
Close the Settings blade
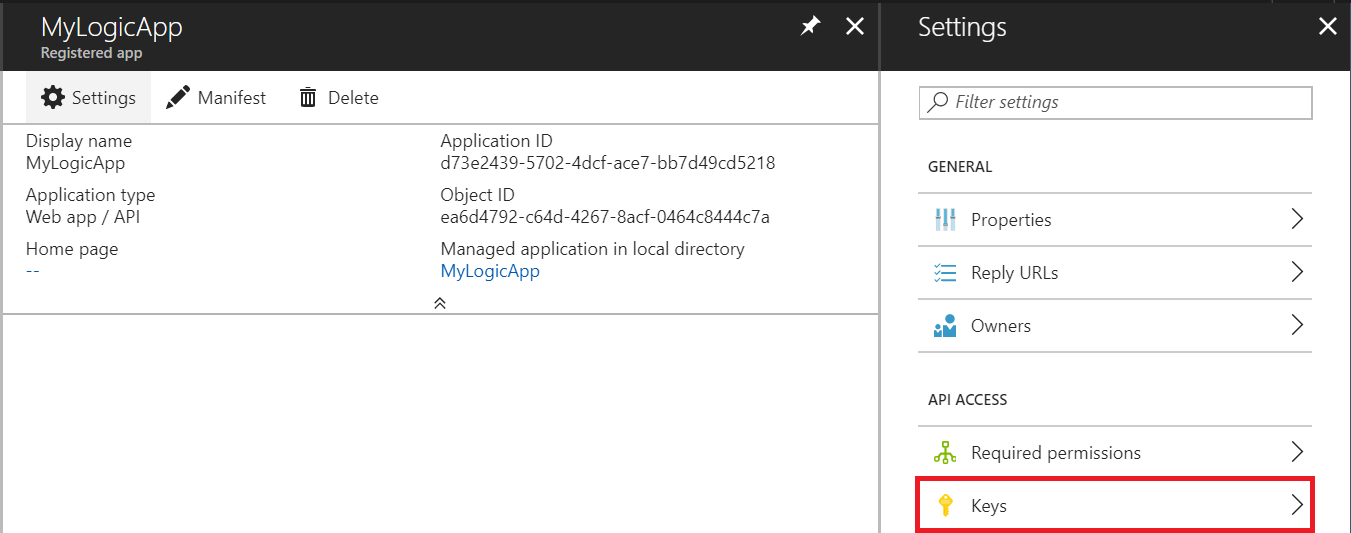click(1328, 27)
